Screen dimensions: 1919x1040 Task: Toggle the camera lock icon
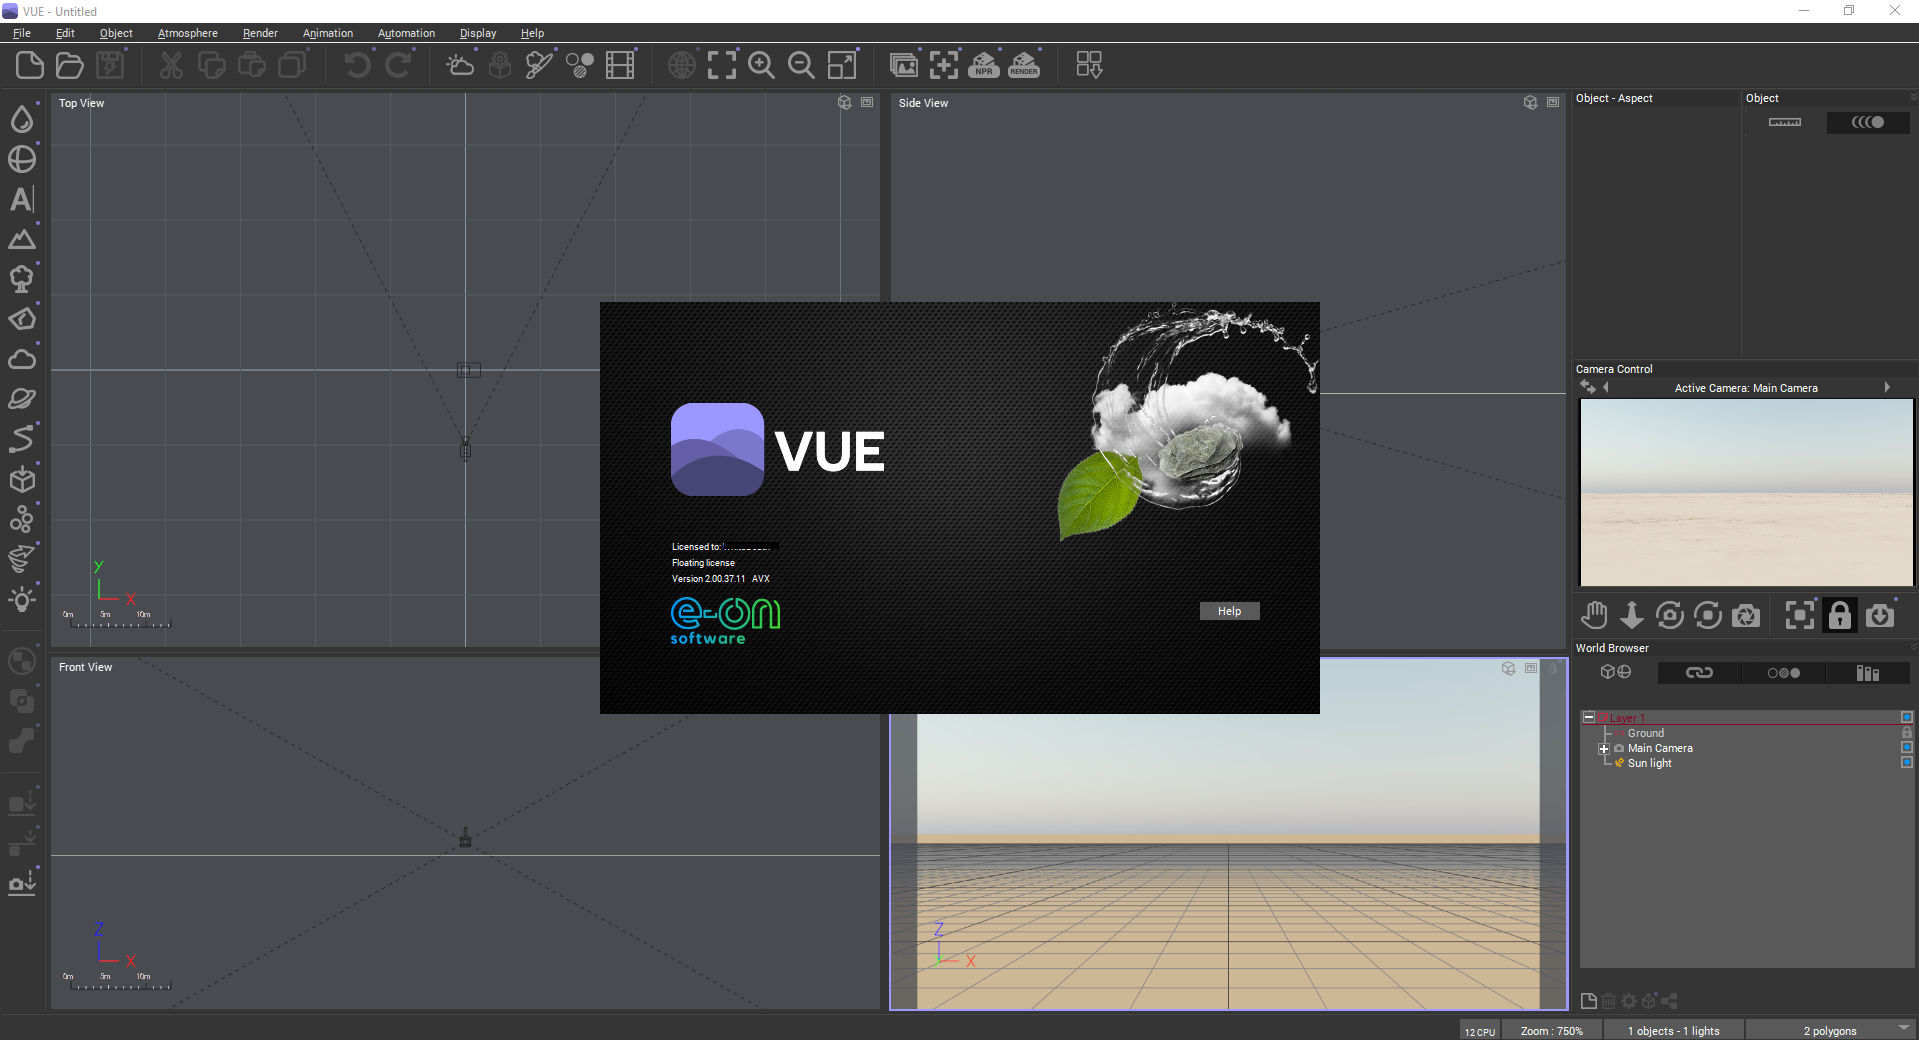pyautogui.click(x=1840, y=615)
